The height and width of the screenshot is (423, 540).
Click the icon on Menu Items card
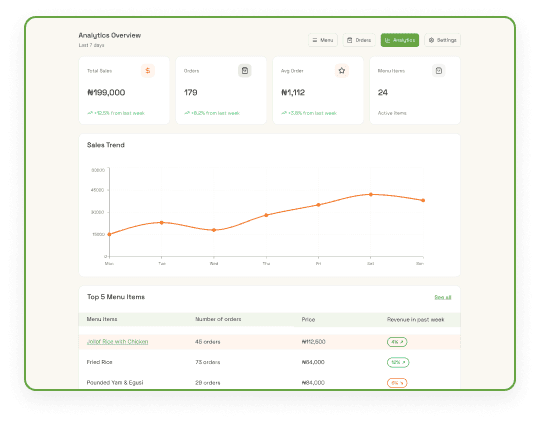[x=438, y=71]
